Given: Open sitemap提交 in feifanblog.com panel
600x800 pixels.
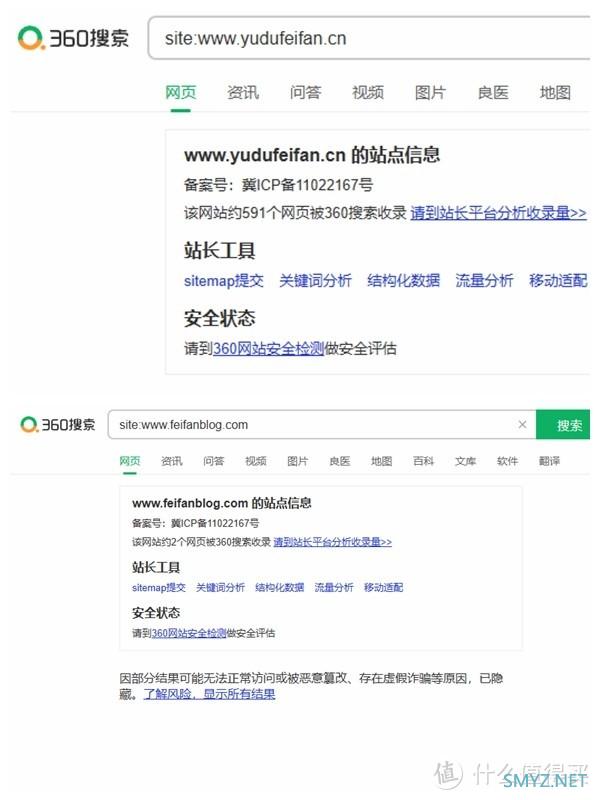Looking at the screenshot, I should point(159,588).
